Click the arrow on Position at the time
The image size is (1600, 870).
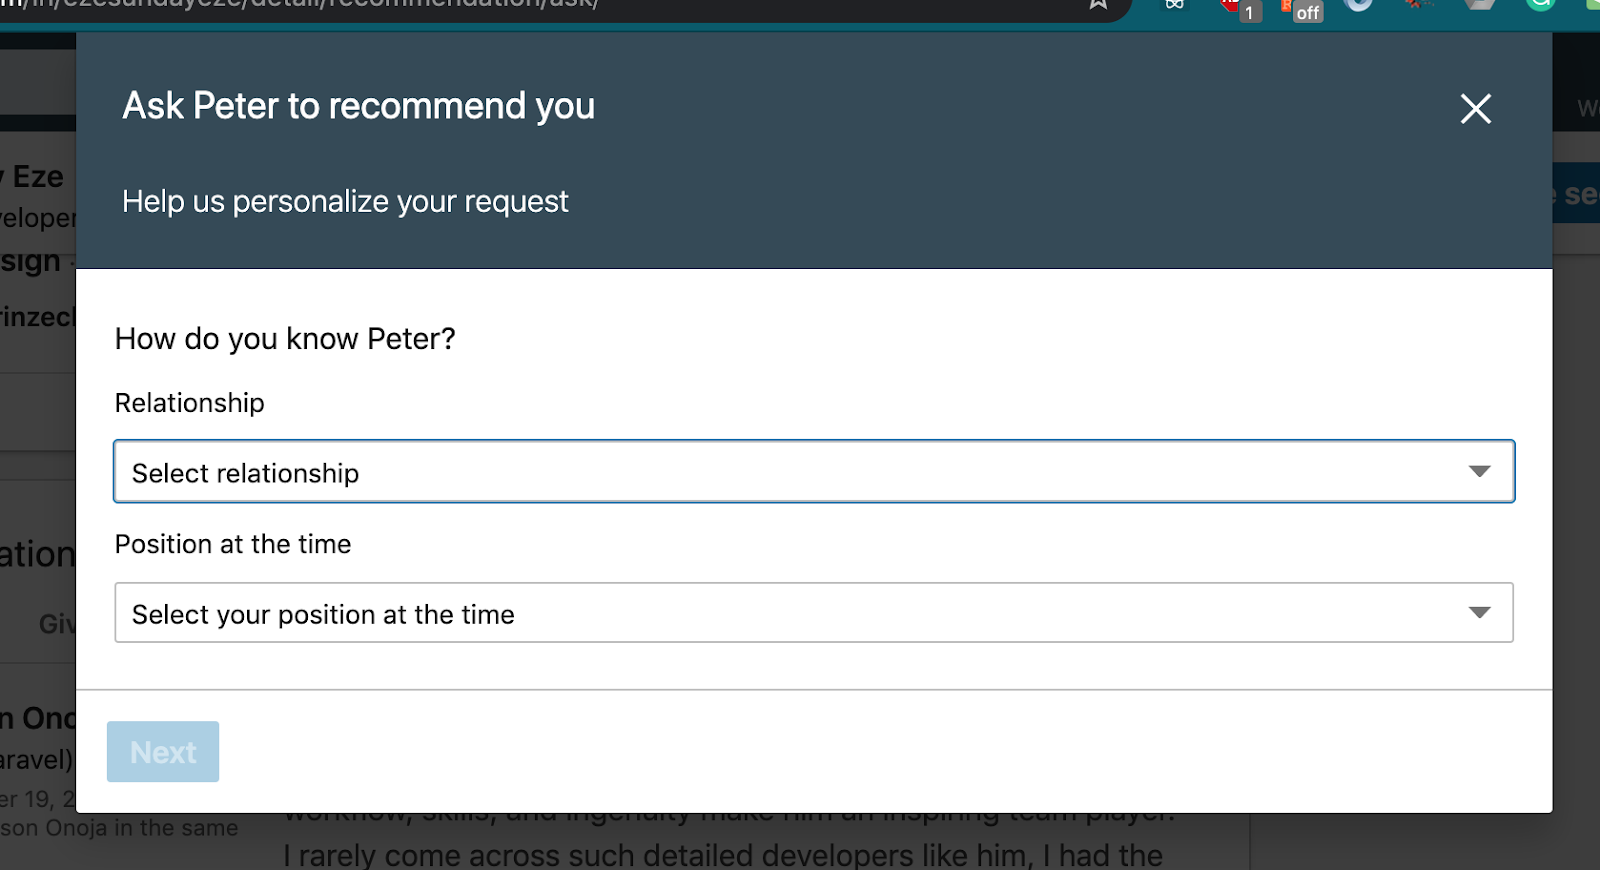pyautogui.click(x=1479, y=612)
